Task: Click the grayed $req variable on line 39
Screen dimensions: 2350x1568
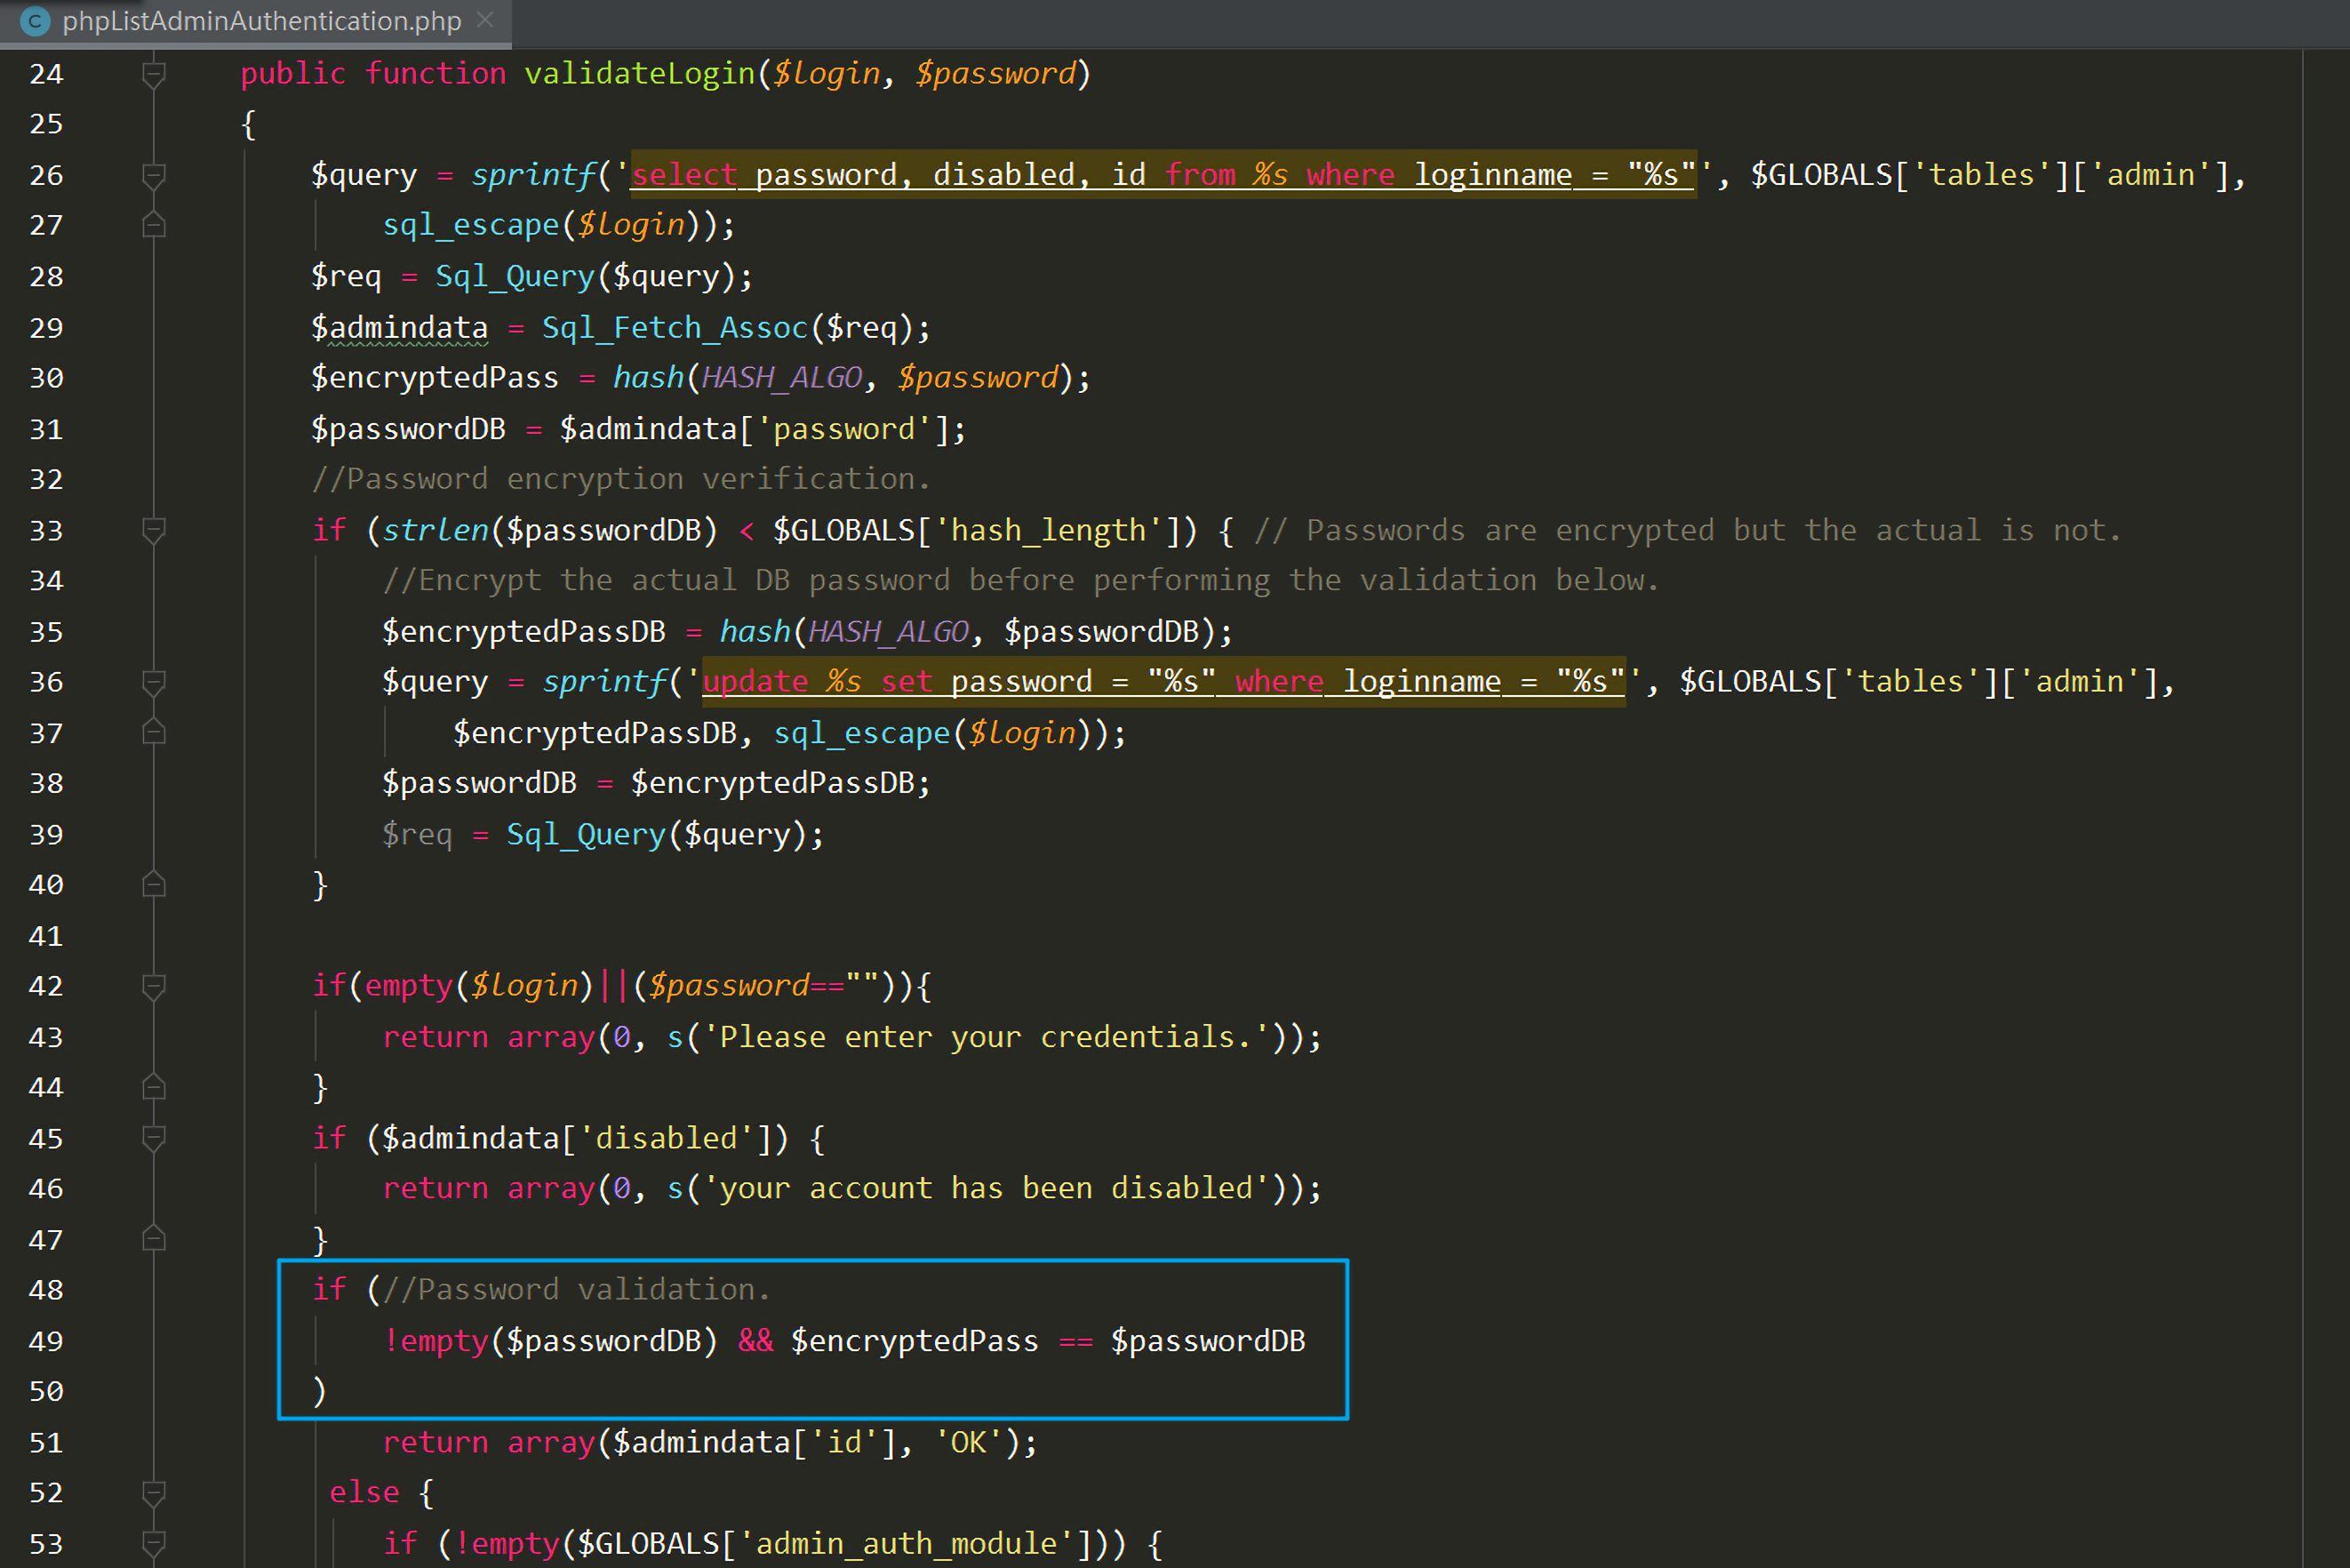Action: (x=417, y=834)
